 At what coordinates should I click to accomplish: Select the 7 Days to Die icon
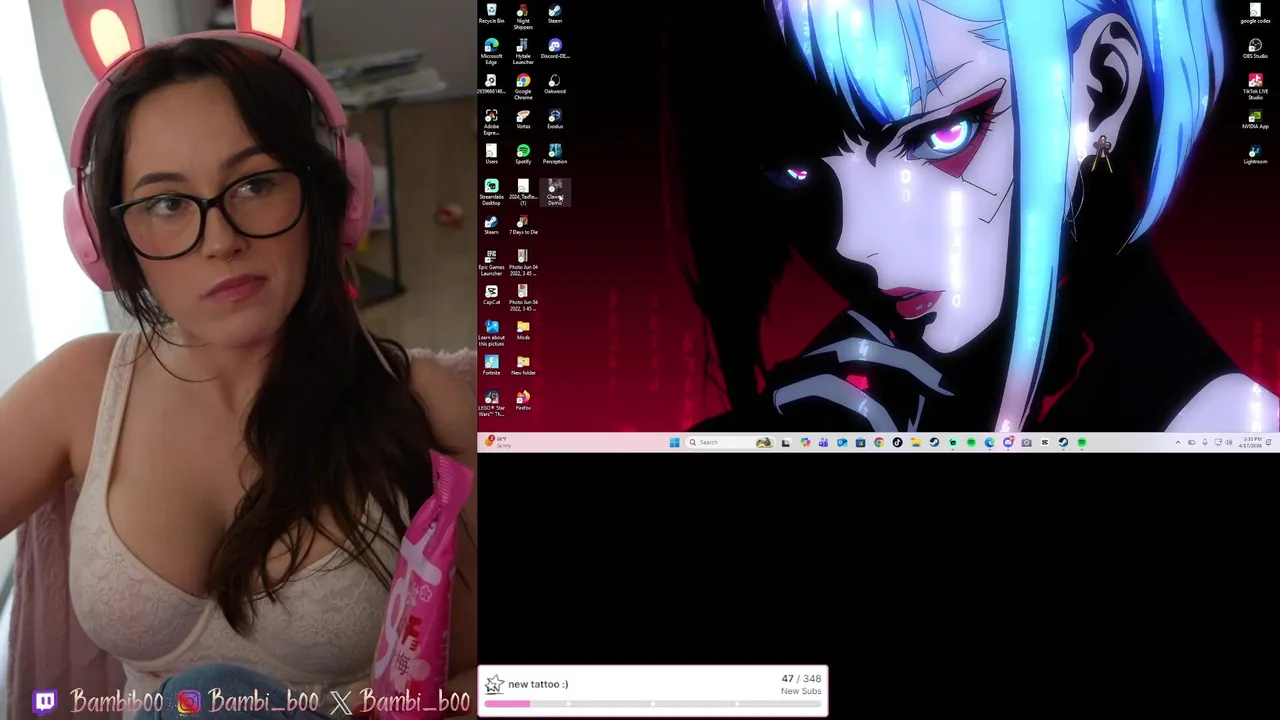coord(523,224)
